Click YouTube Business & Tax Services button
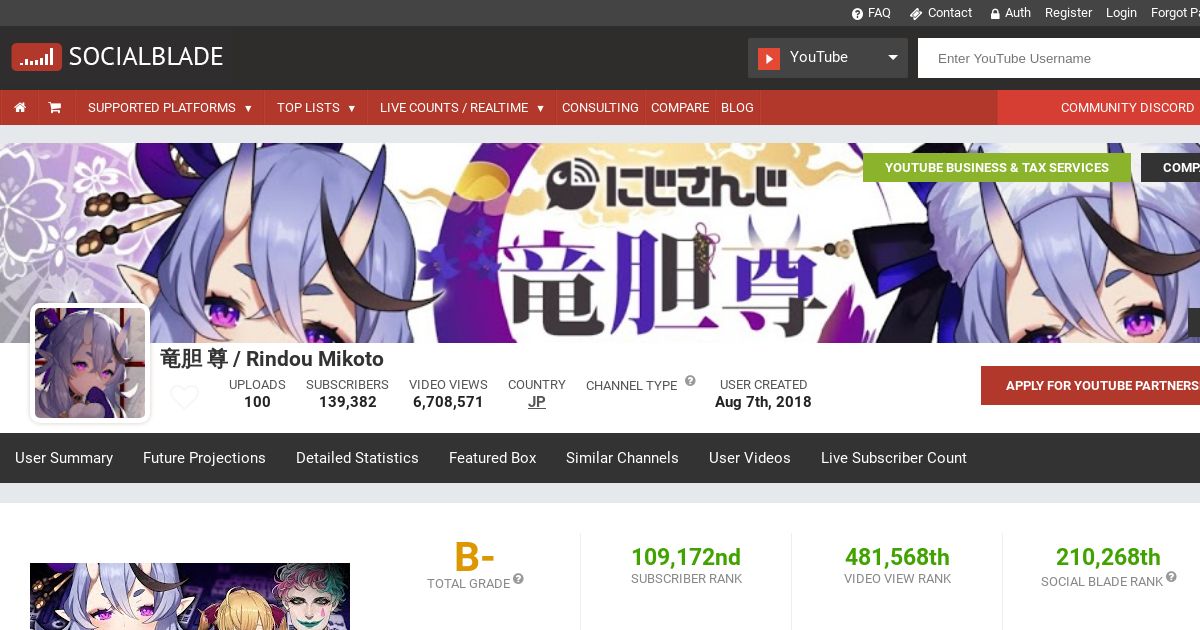 click(x=997, y=167)
